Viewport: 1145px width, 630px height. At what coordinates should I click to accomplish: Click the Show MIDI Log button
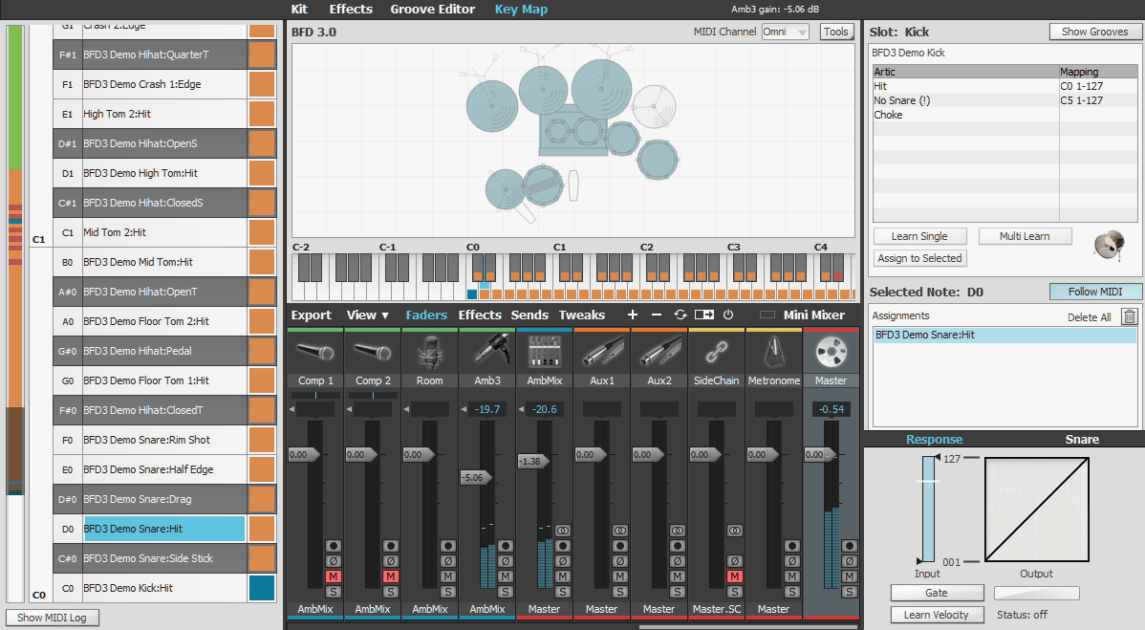pyautogui.click(x=52, y=618)
